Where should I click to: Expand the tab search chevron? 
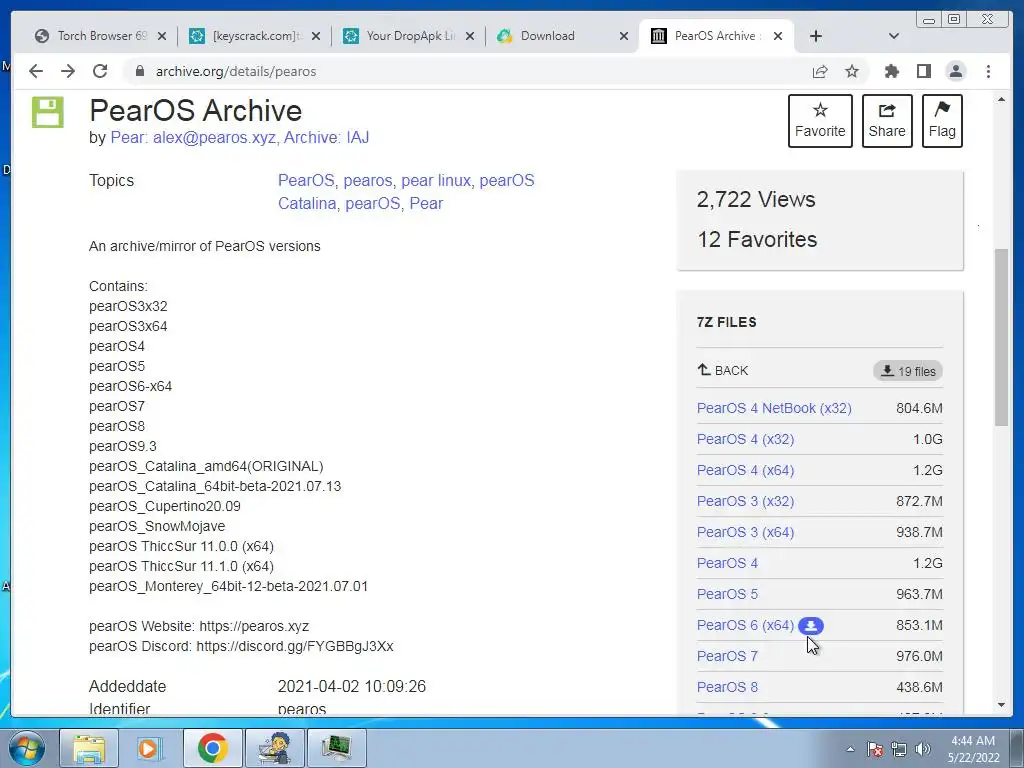894,36
